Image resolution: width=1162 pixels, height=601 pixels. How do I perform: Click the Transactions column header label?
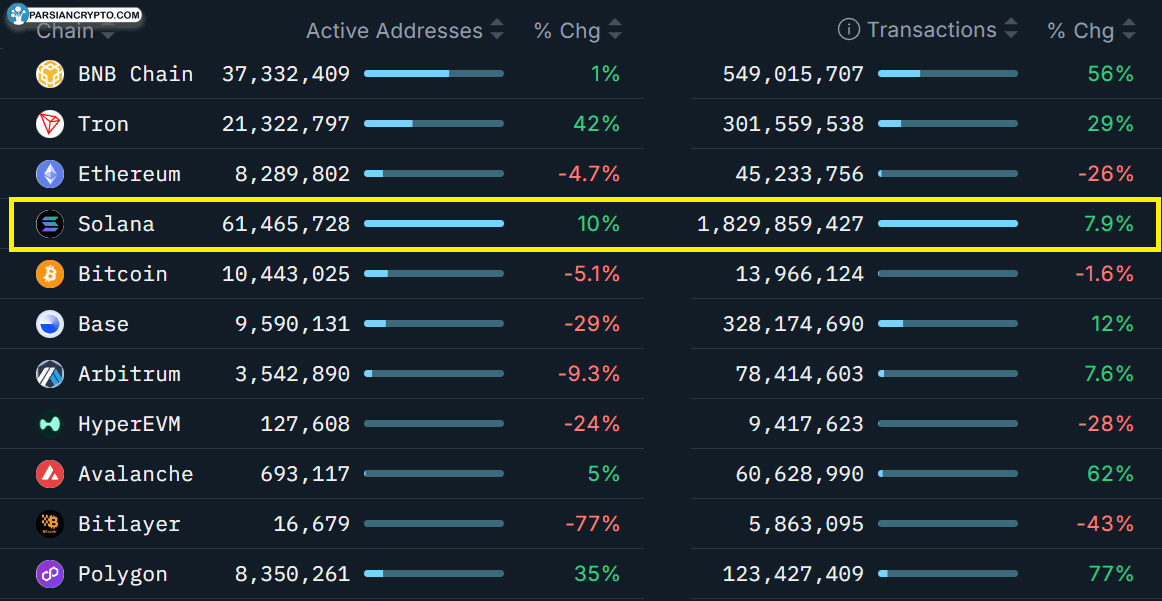pos(931,31)
